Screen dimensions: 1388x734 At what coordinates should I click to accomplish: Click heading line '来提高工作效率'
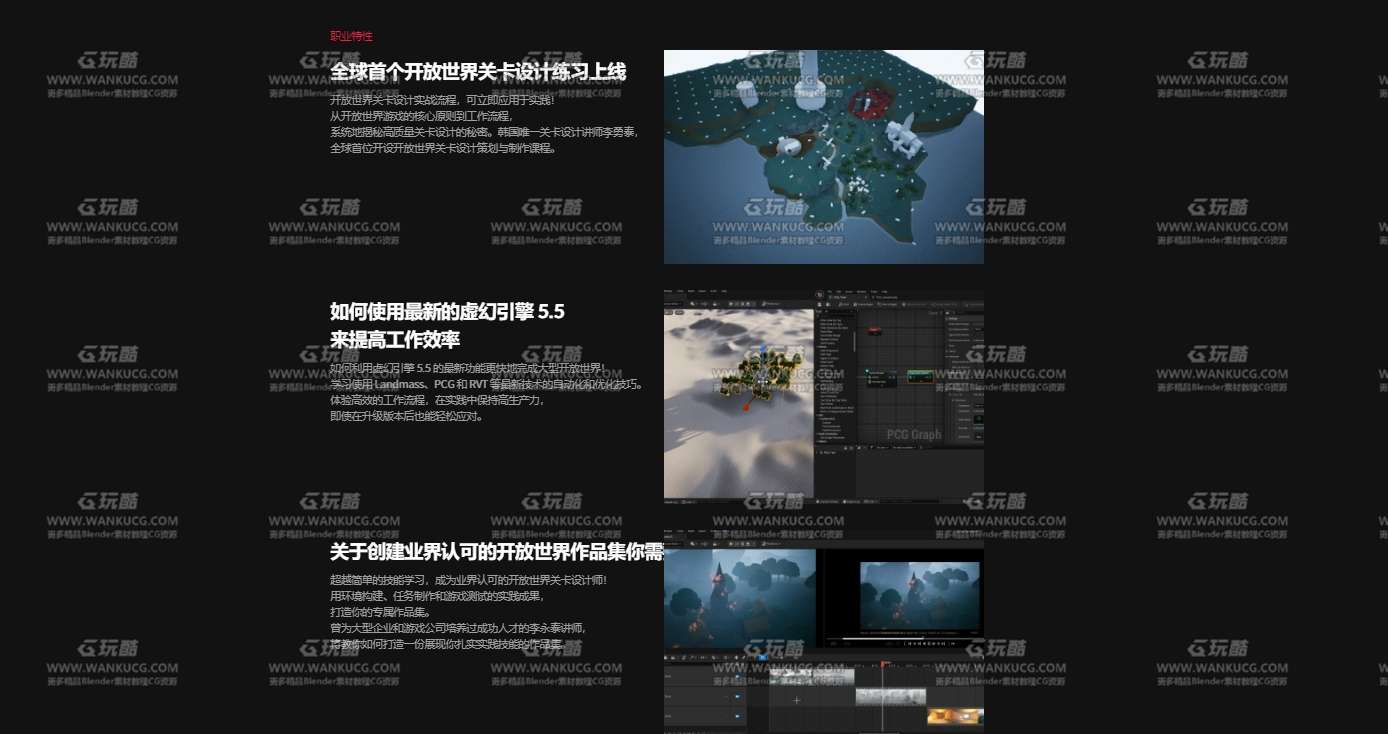395,339
